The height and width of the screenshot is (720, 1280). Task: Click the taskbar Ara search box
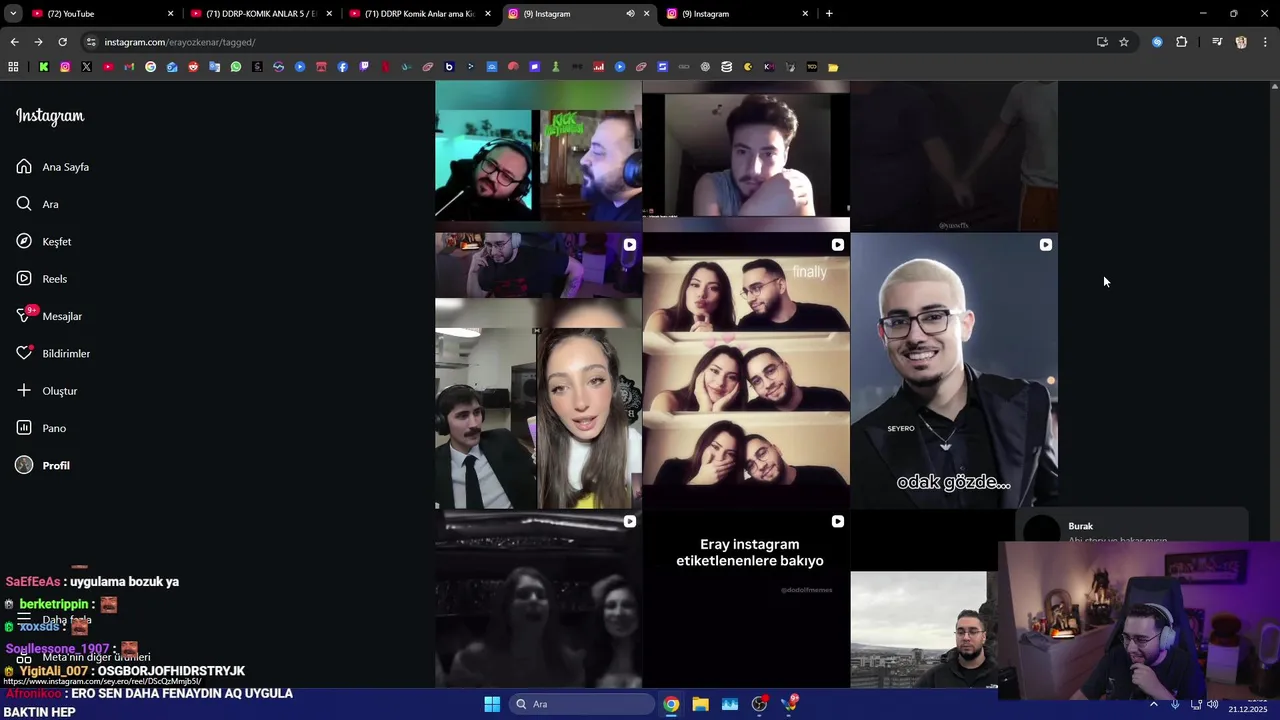[x=582, y=704]
